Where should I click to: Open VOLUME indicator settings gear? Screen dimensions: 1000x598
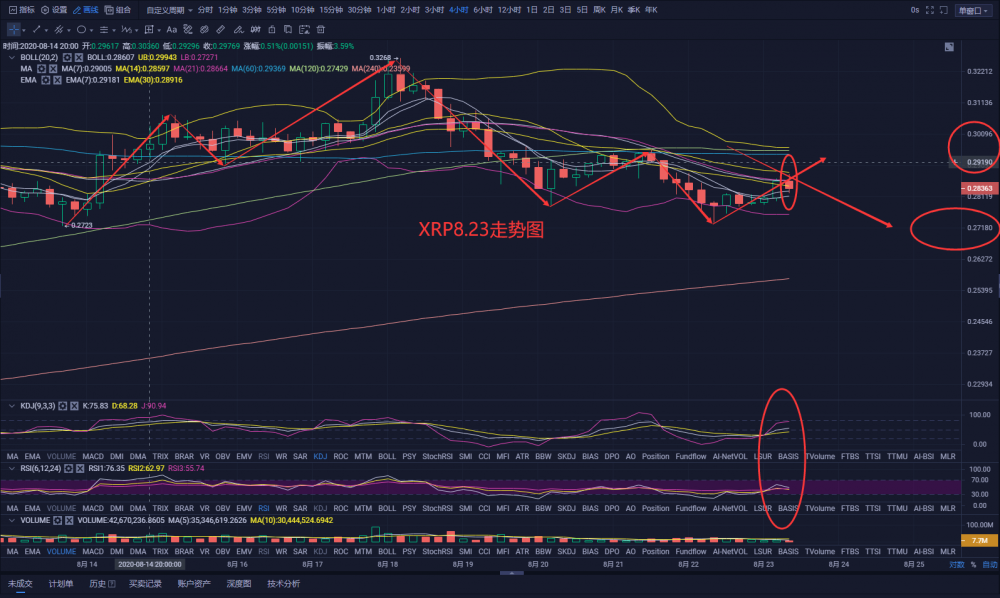pyautogui.click(x=57, y=521)
